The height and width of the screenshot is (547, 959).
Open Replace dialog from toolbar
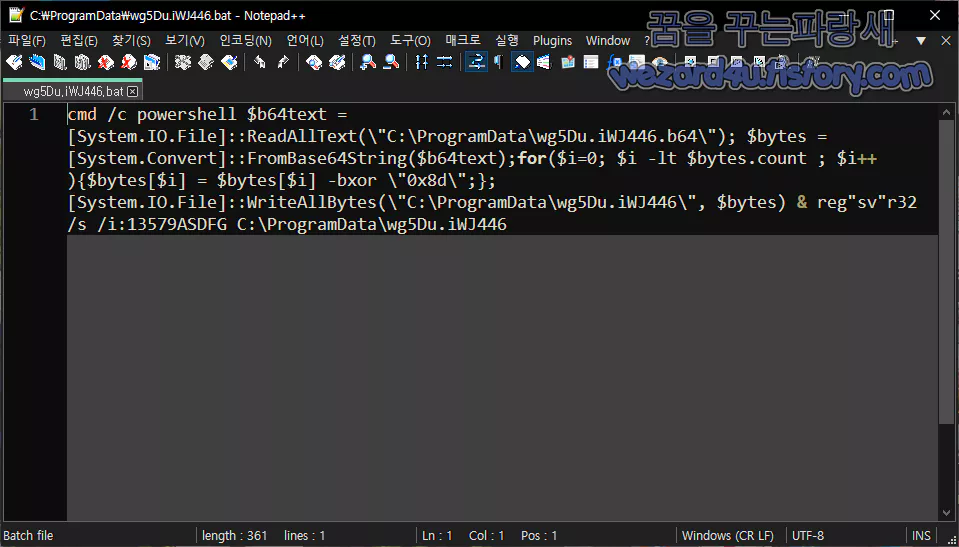337,62
